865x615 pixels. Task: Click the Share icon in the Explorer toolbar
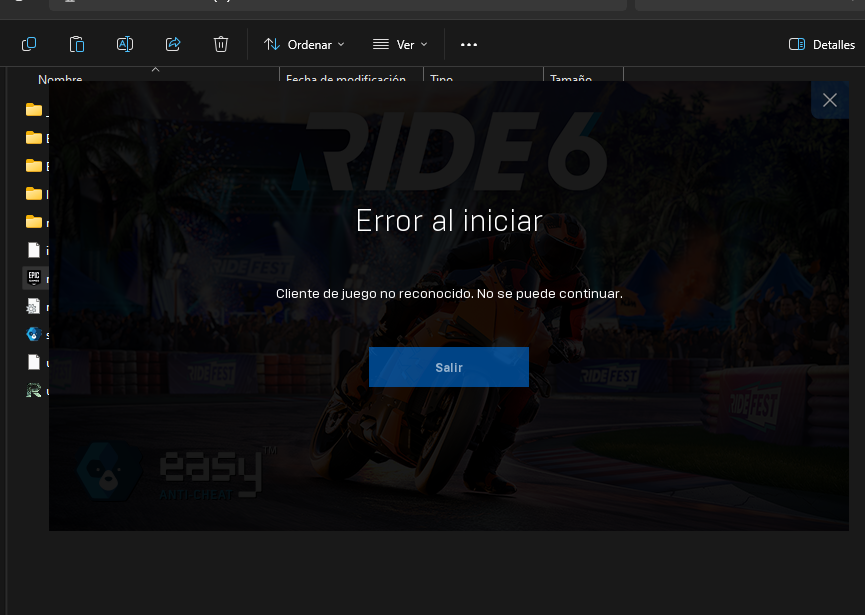pos(173,44)
